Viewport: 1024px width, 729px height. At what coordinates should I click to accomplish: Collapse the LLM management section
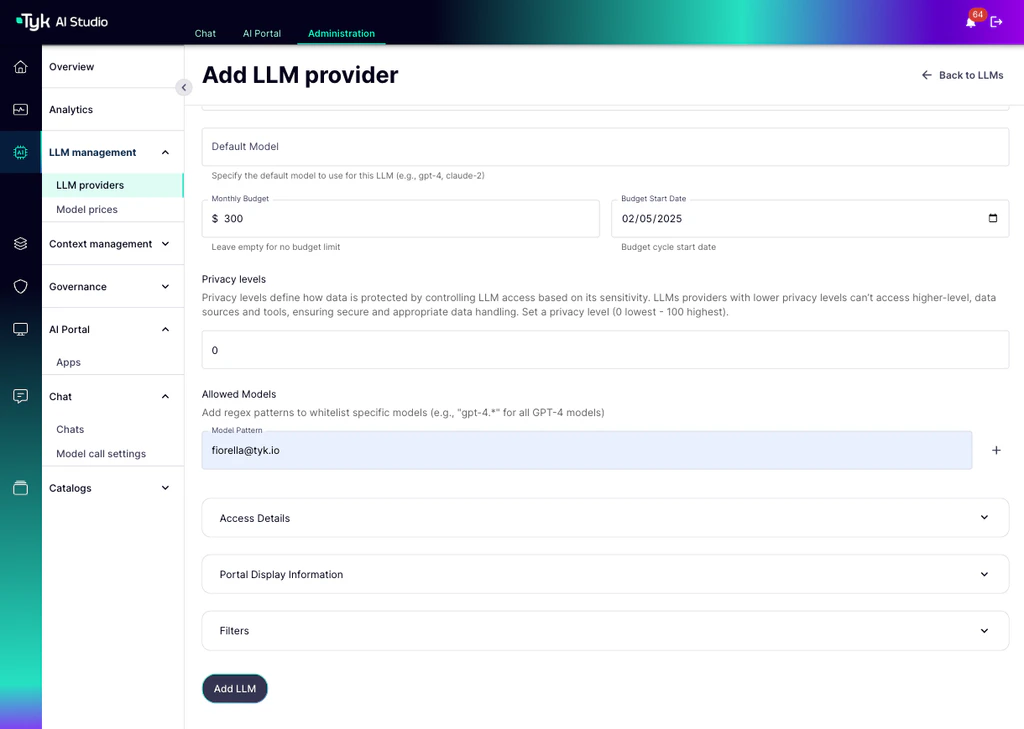165,152
